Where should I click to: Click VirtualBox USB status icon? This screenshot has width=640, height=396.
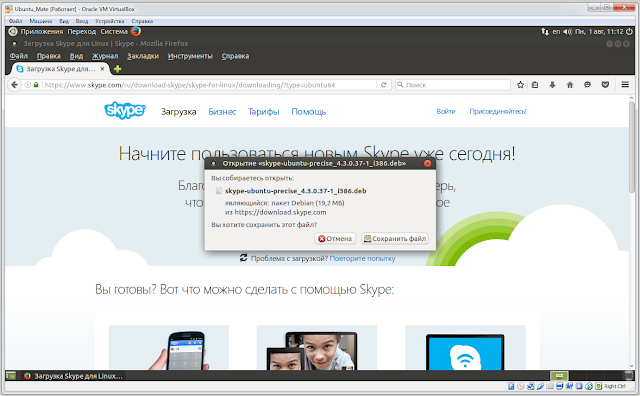(540, 386)
